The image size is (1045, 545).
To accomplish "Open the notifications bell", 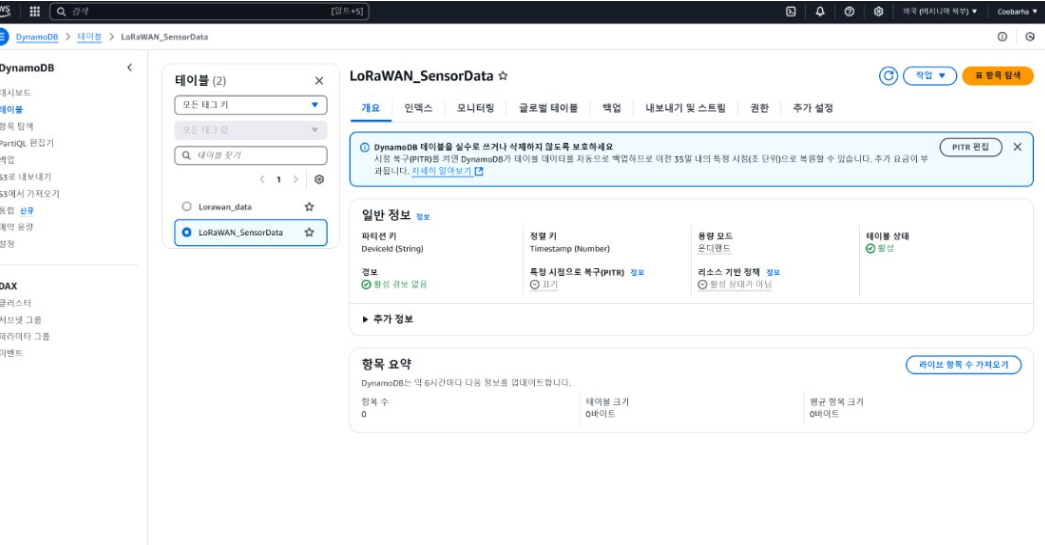I will (x=820, y=11).
